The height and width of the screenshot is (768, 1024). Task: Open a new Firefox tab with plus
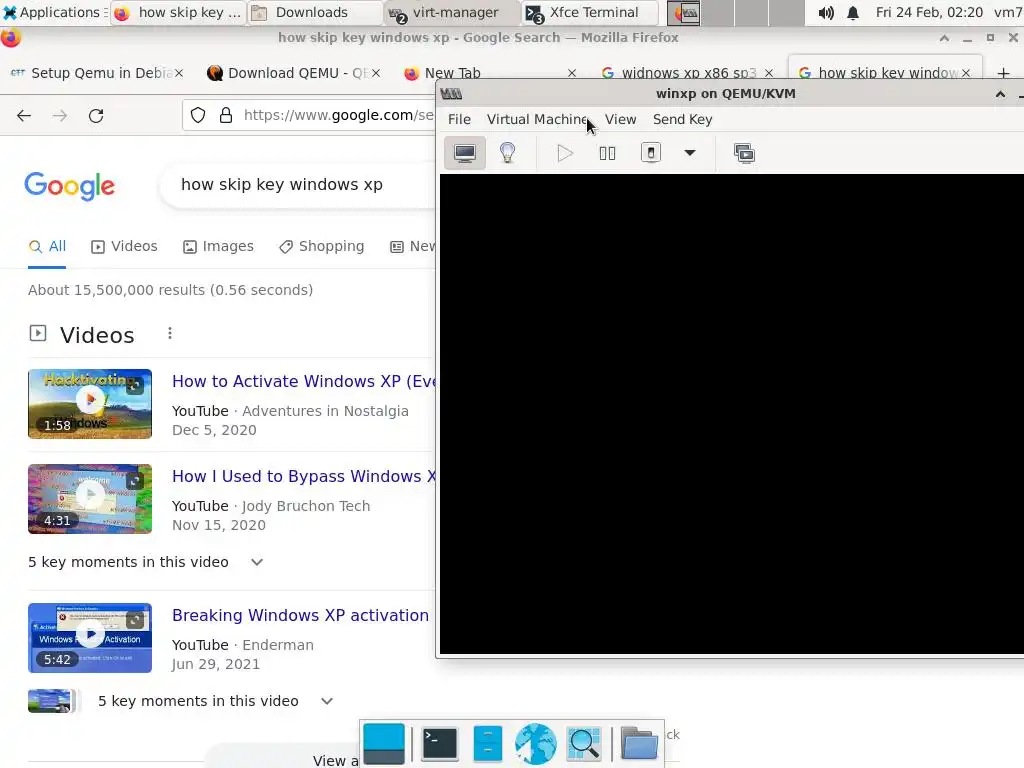tap(1004, 73)
